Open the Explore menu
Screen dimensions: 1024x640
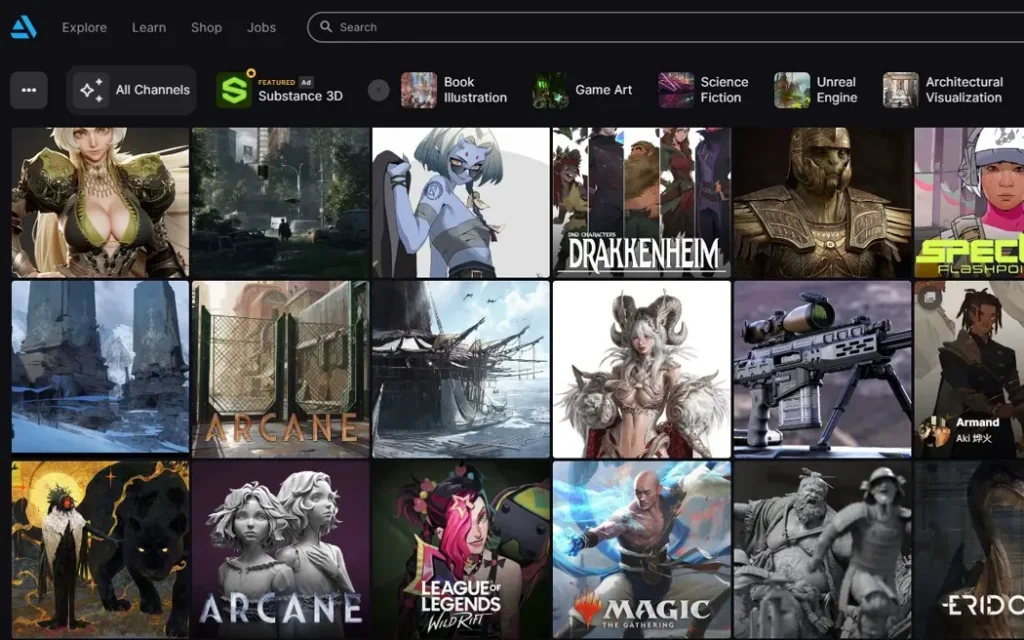click(84, 27)
